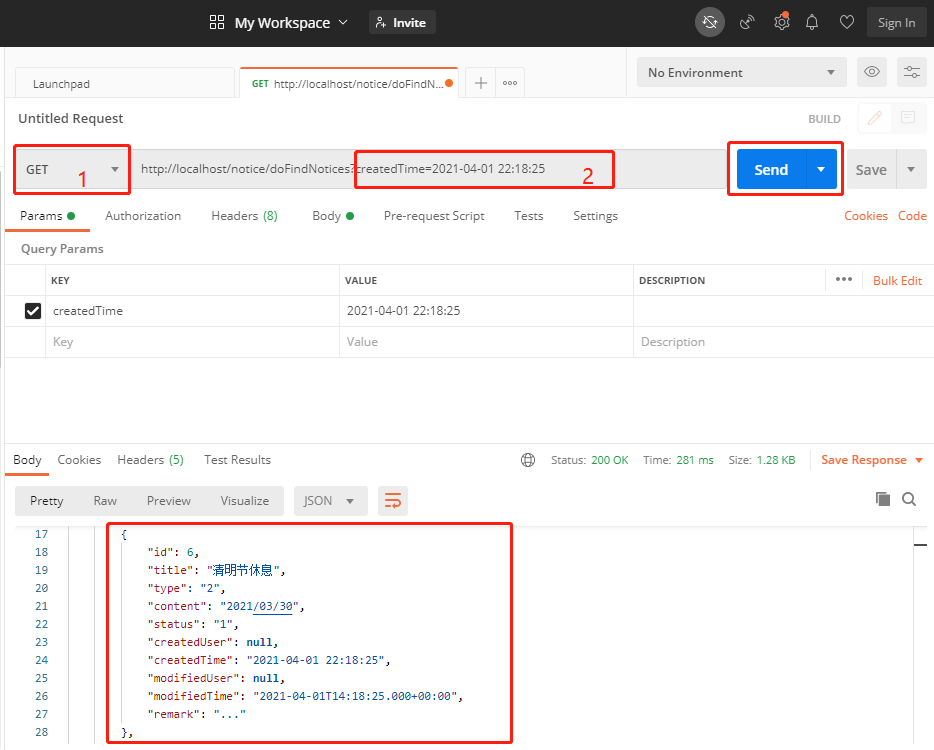Open the request Settings tab
The height and width of the screenshot is (750, 934).
coord(595,216)
